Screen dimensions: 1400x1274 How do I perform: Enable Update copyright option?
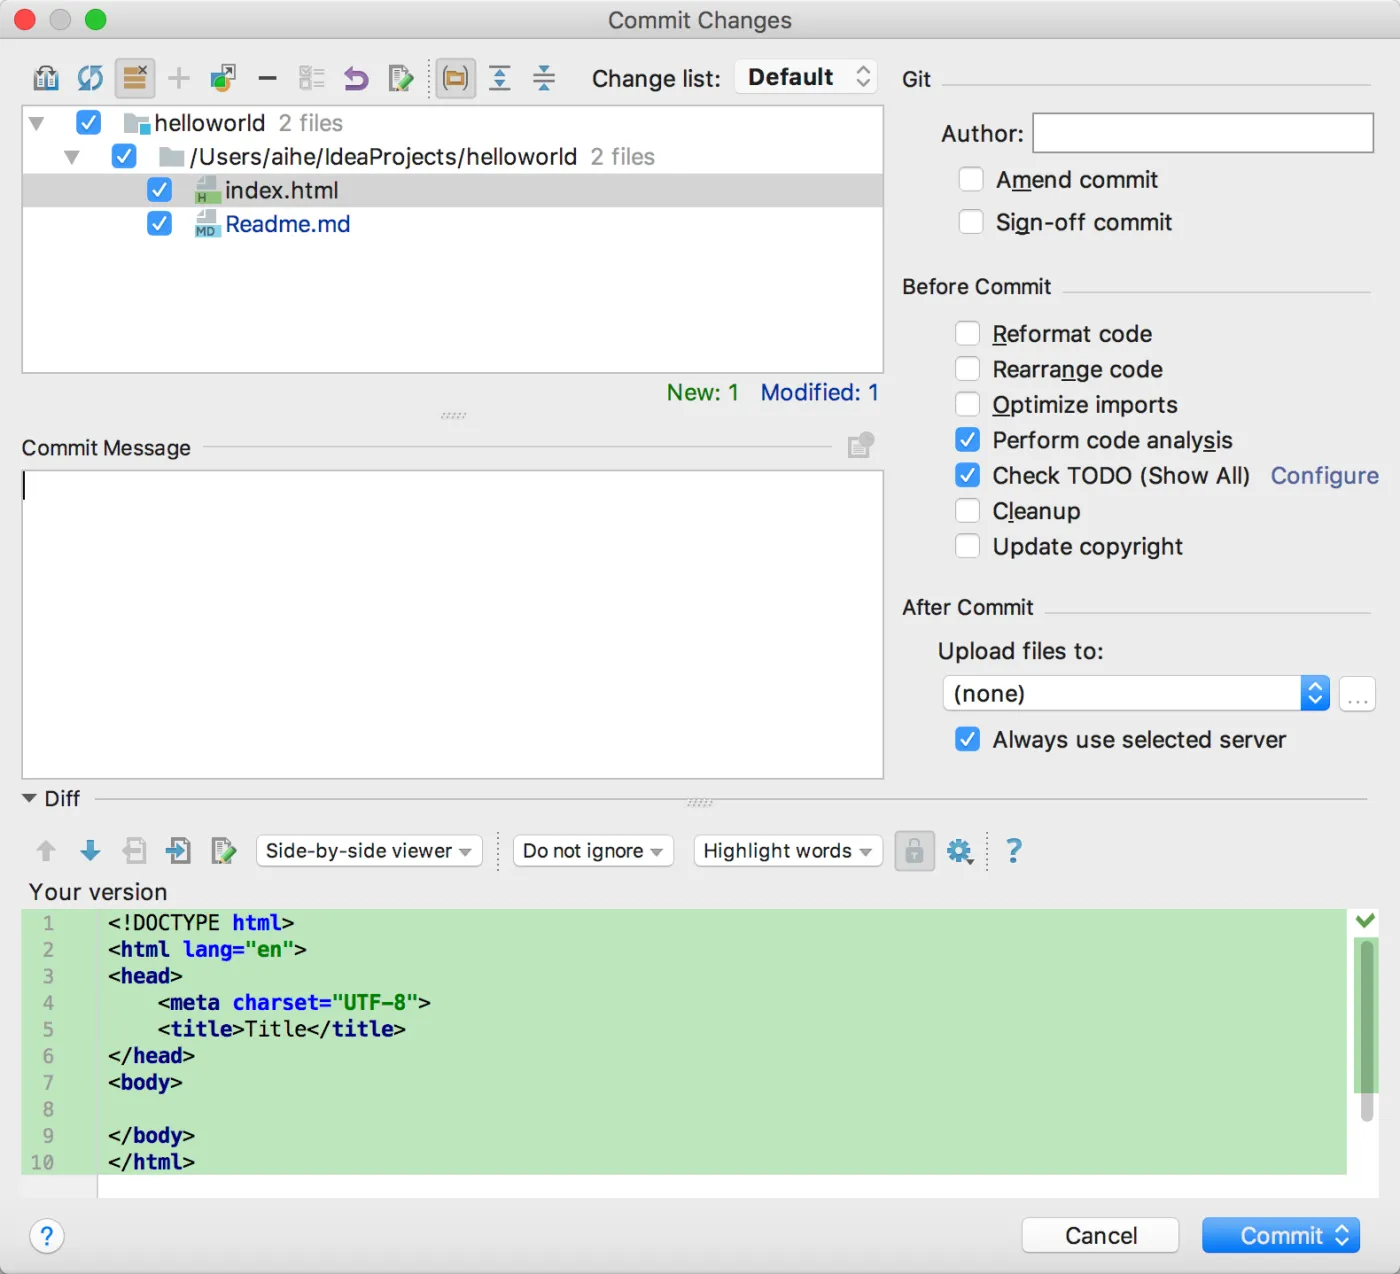coord(967,545)
